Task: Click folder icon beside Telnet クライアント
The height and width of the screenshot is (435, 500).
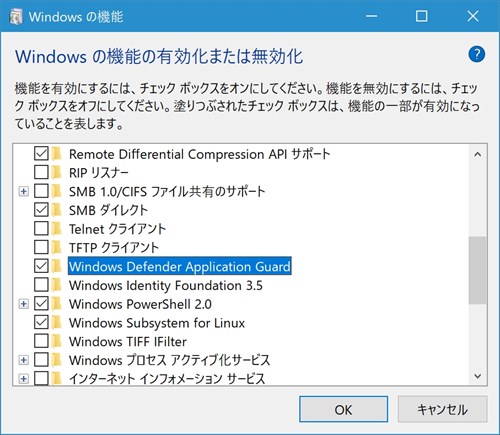Action: pos(57,229)
